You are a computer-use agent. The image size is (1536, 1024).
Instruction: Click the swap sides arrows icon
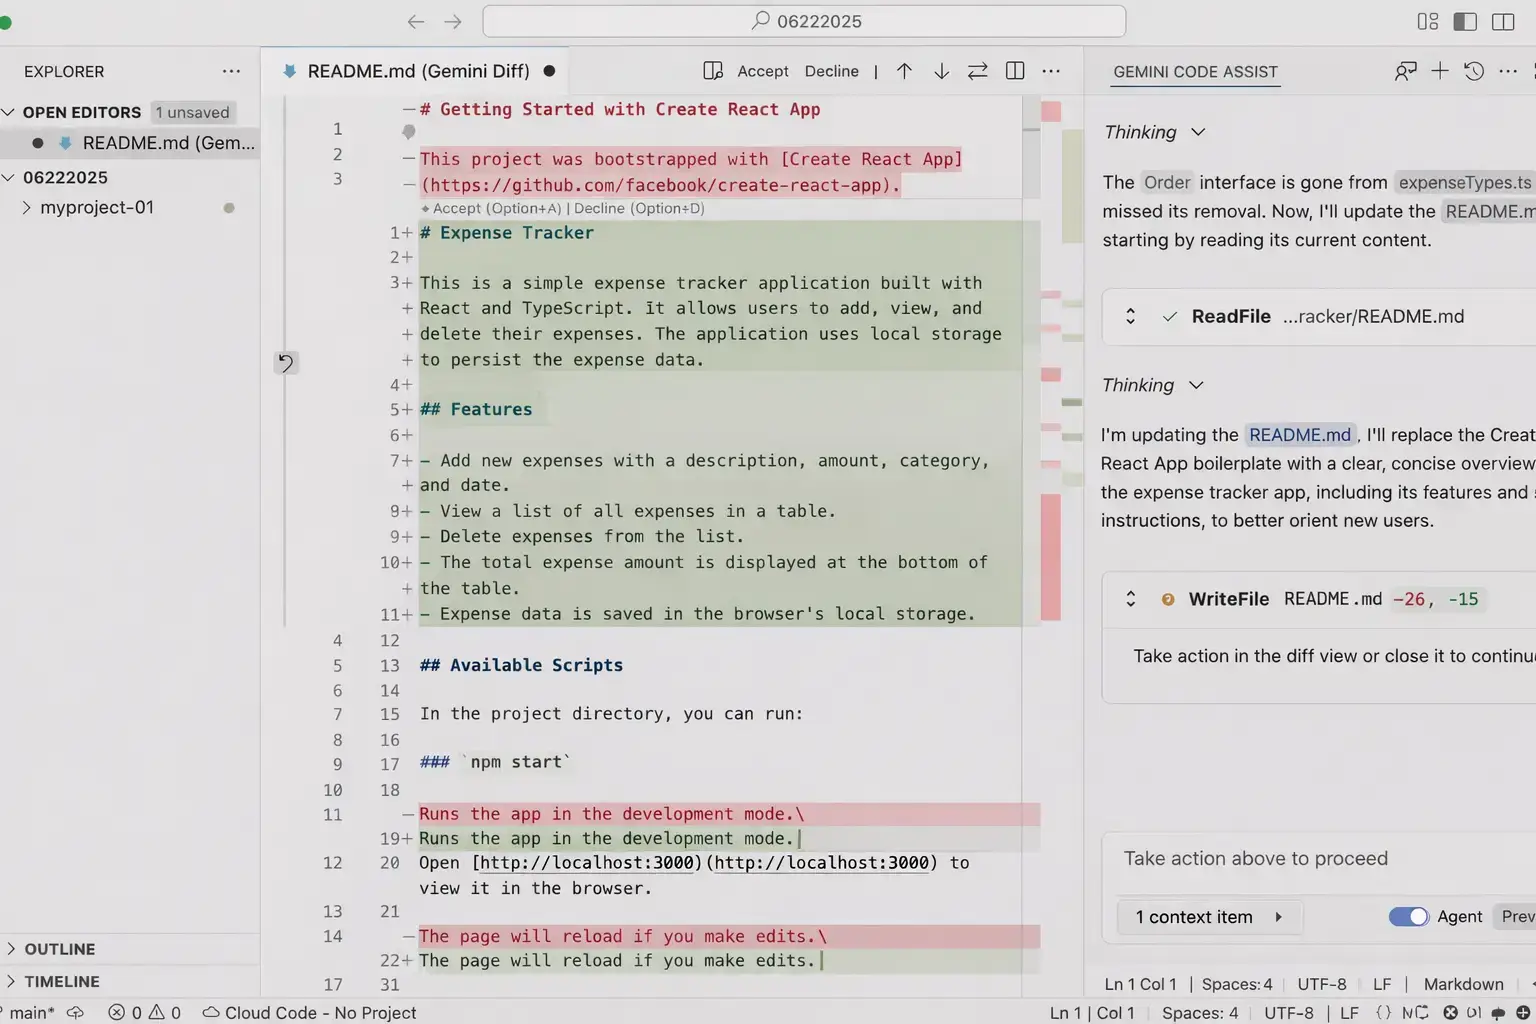(x=977, y=71)
